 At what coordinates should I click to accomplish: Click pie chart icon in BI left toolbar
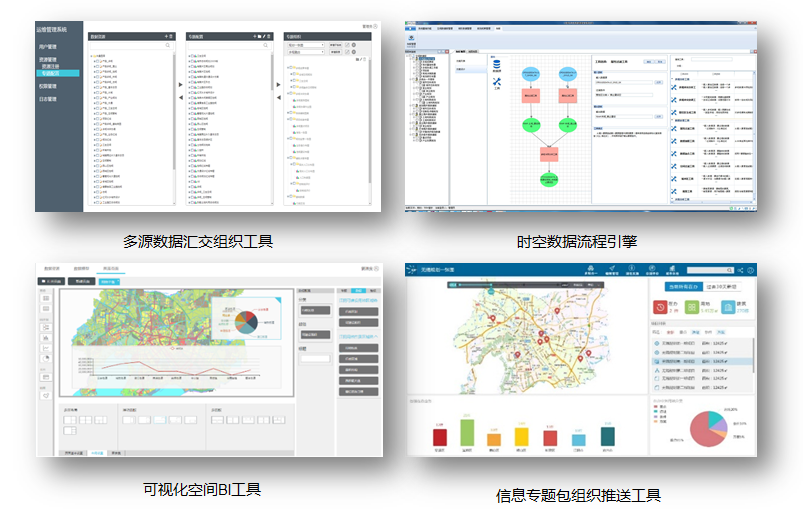[46, 359]
